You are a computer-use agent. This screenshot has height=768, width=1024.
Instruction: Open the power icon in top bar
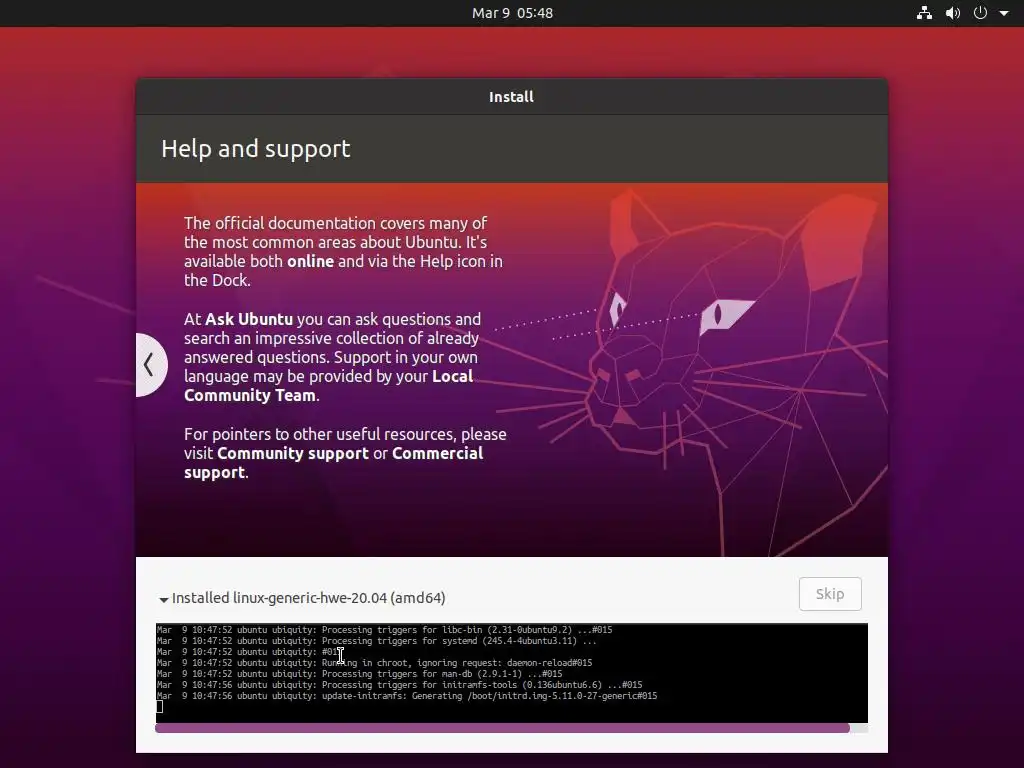pyautogui.click(x=980, y=13)
